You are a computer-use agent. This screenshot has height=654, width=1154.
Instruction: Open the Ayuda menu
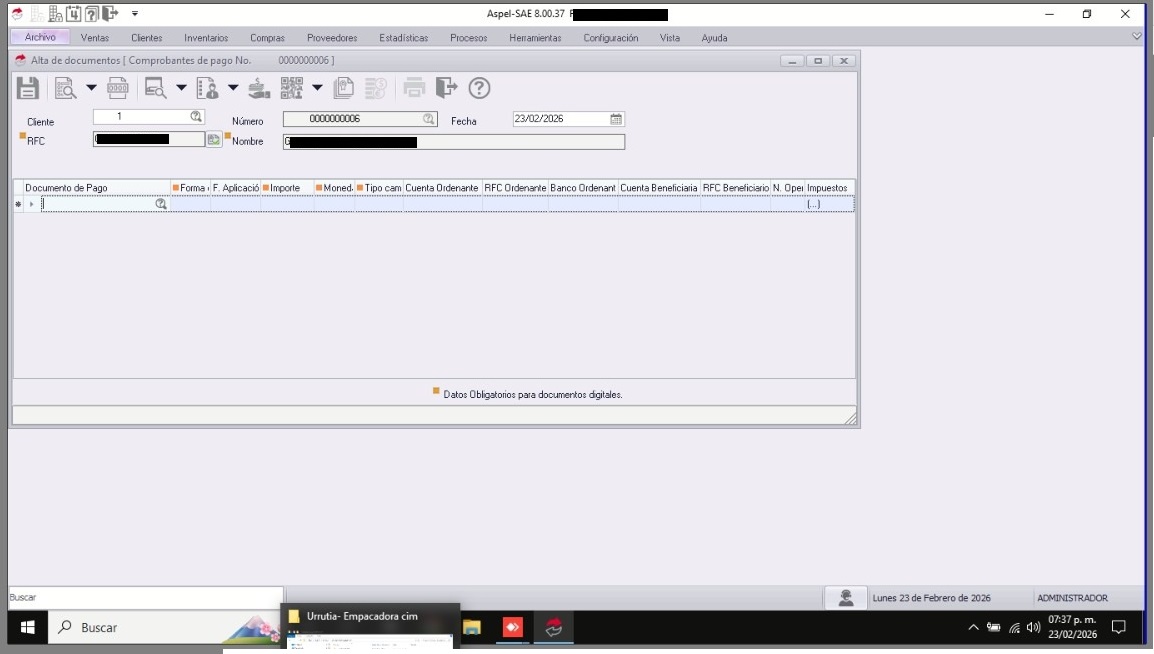point(714,38)
